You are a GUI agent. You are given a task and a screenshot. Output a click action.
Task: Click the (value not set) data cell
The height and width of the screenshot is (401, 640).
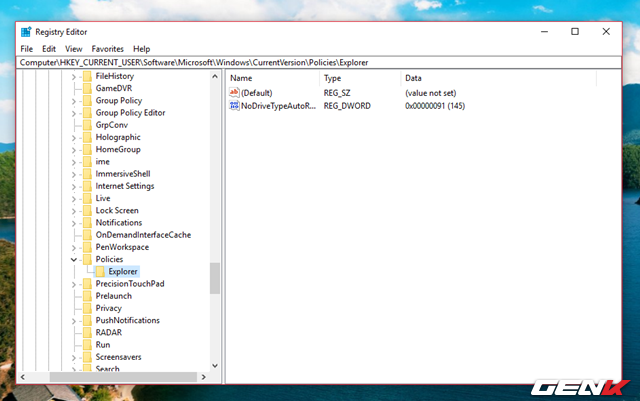(x=431, y=93)
